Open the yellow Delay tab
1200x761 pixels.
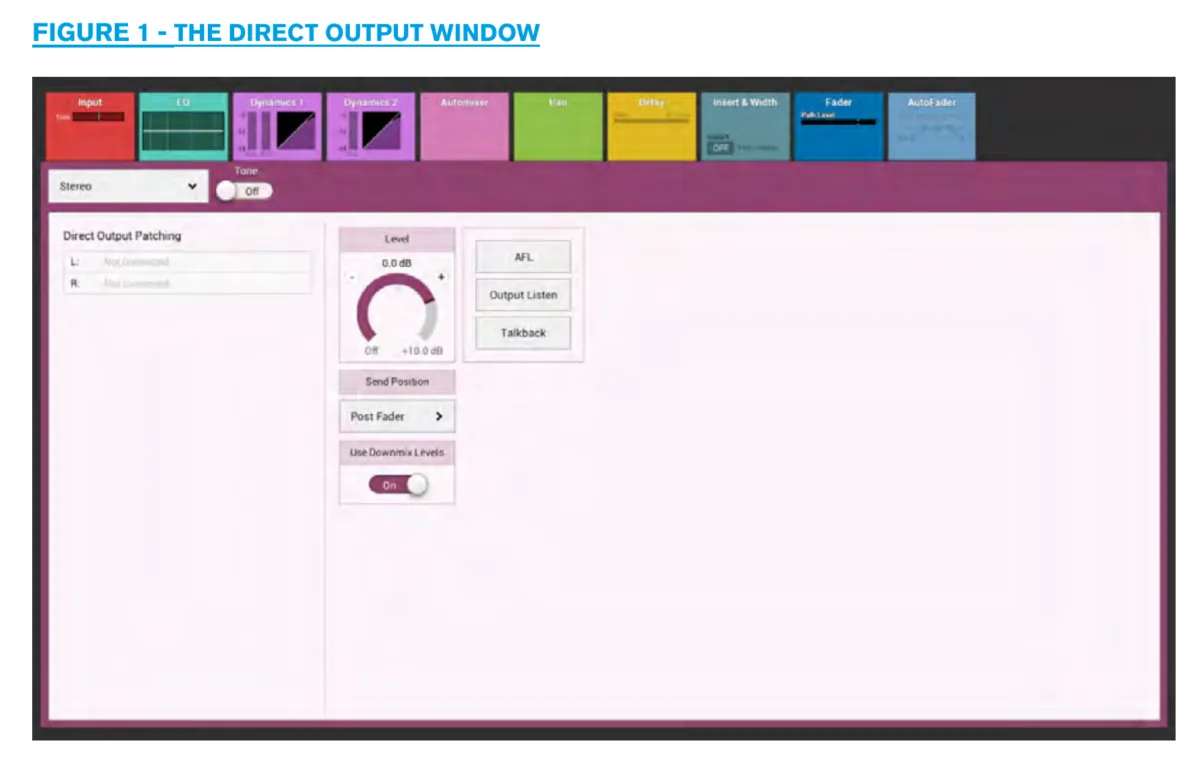(x=652, y=126)
